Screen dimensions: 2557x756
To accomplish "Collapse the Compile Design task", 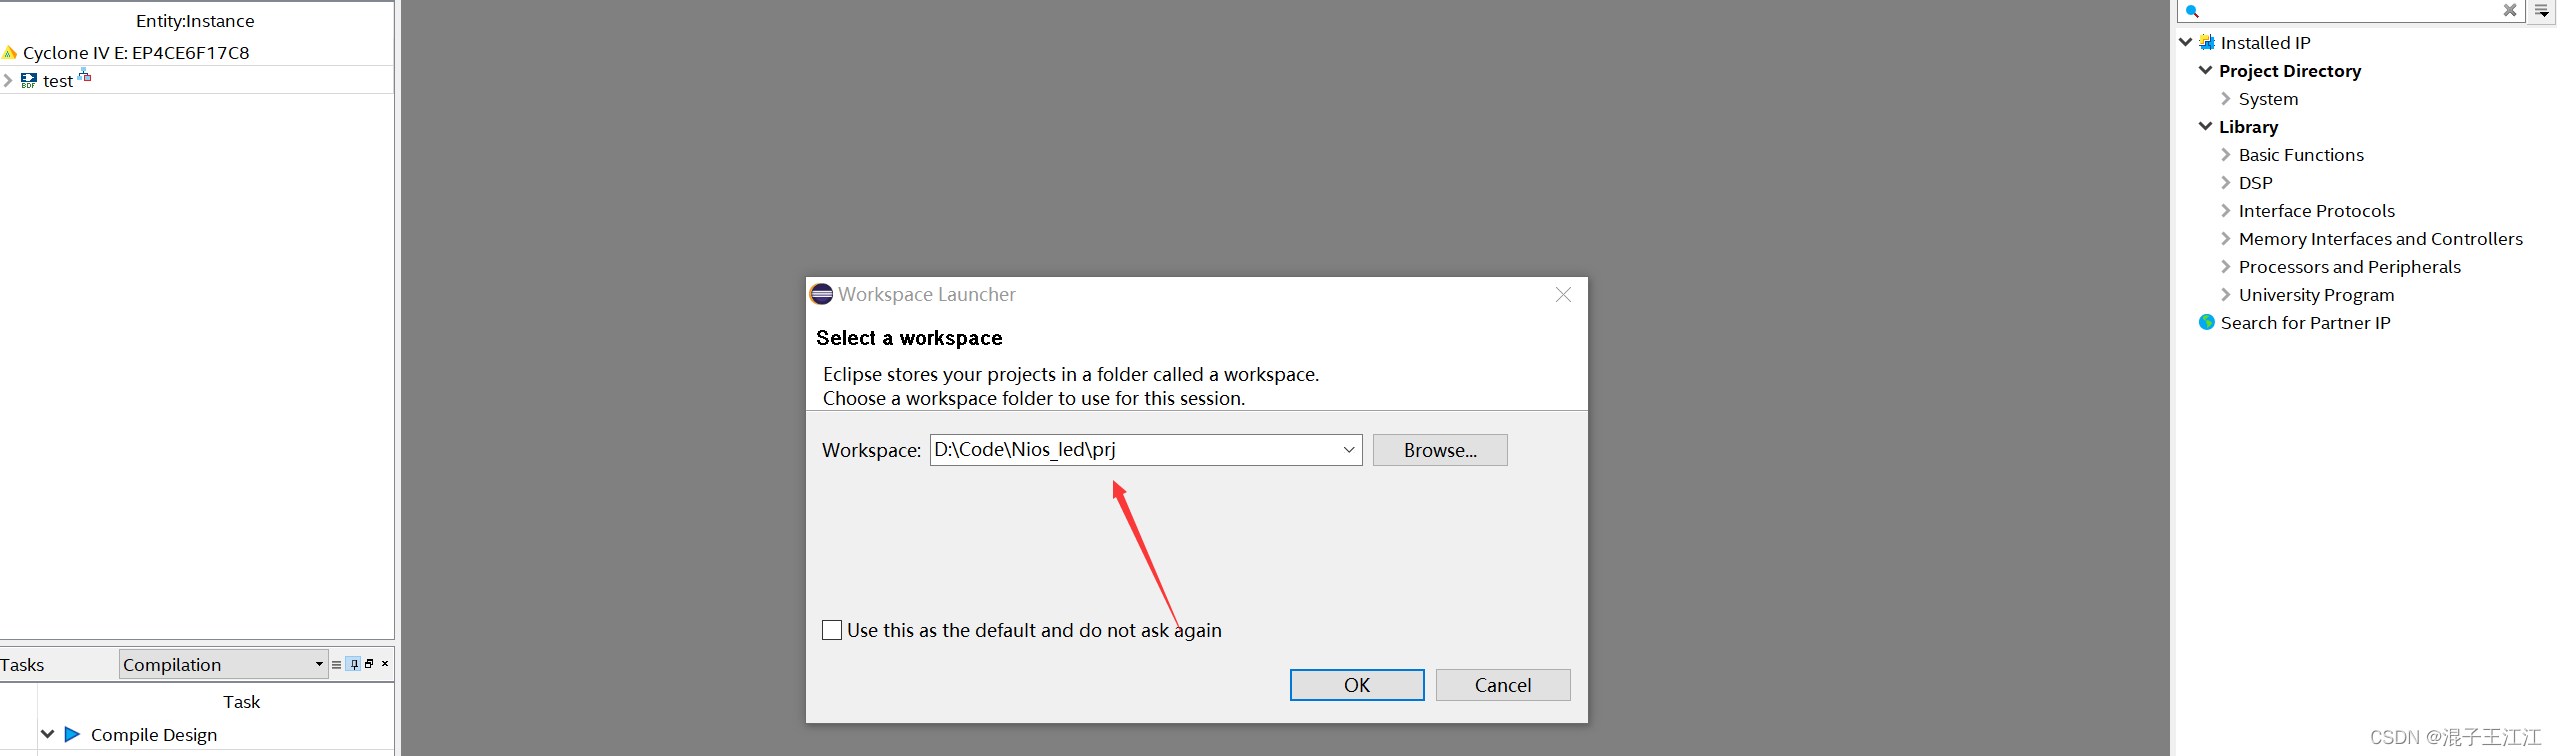I will 47,735.
